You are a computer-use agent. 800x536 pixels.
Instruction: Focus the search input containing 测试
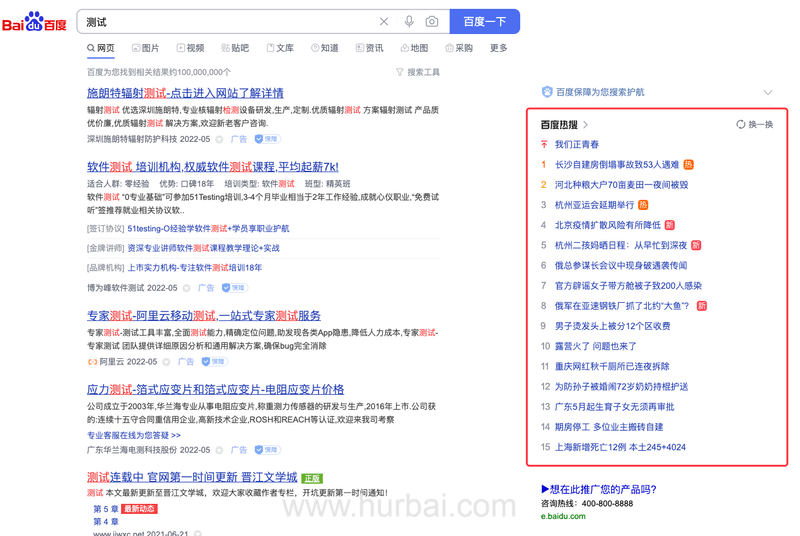(x=230, y=21)
